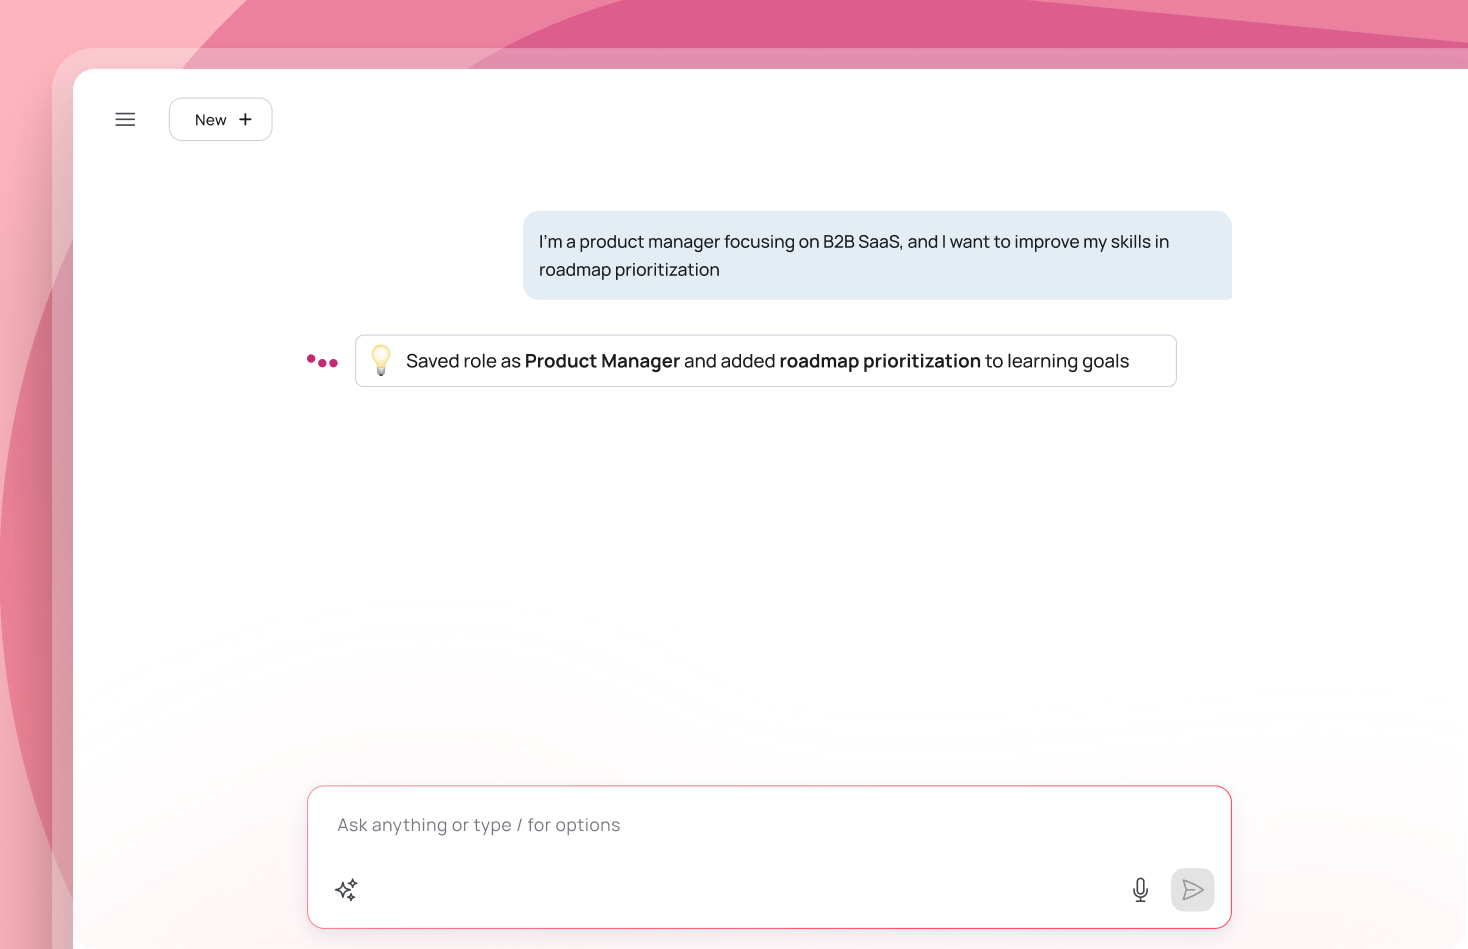Click bold text 'Product Manager'
This screenshot has height=949, width=1468.
pyautogui.click(x=602, y=361)
